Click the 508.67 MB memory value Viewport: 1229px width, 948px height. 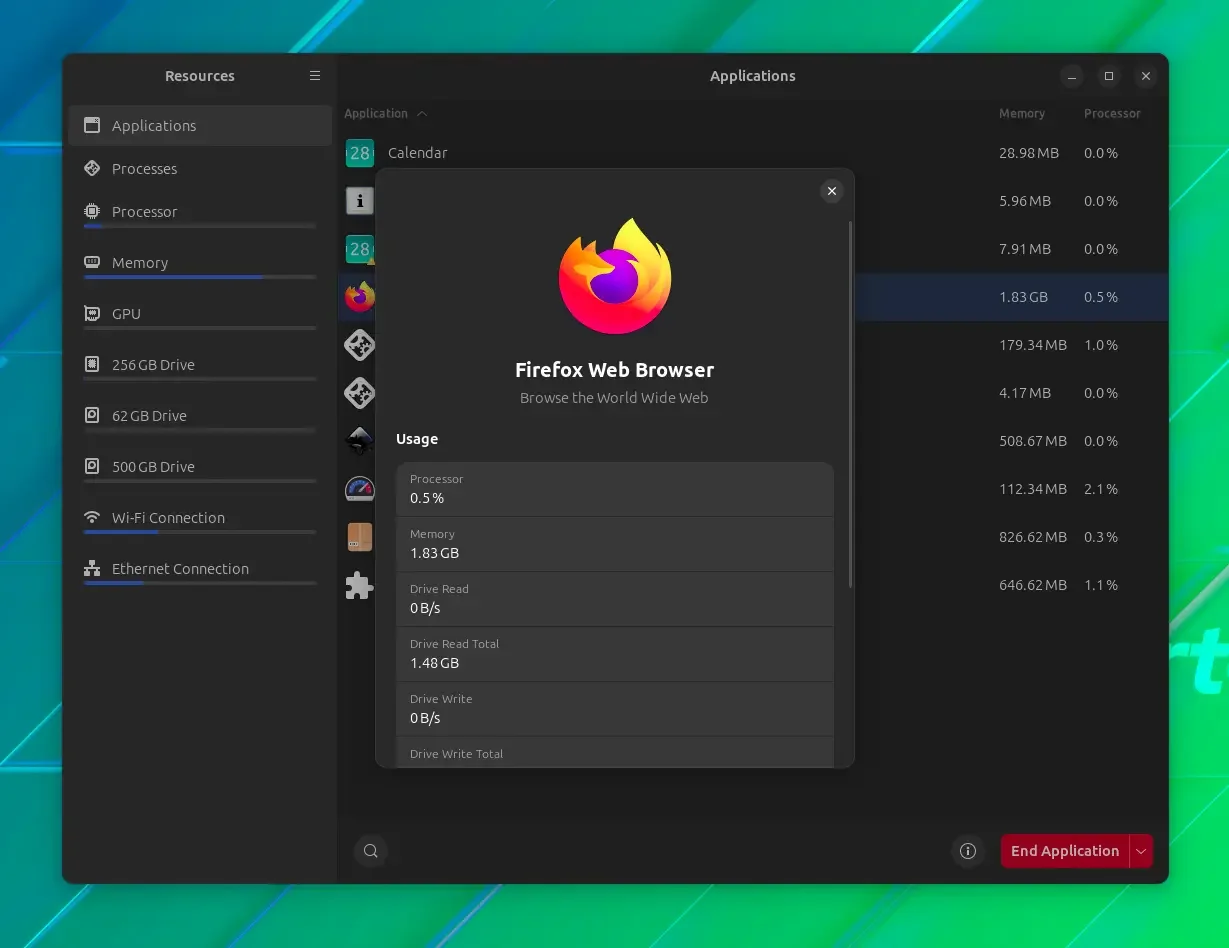pos(1033,441)
